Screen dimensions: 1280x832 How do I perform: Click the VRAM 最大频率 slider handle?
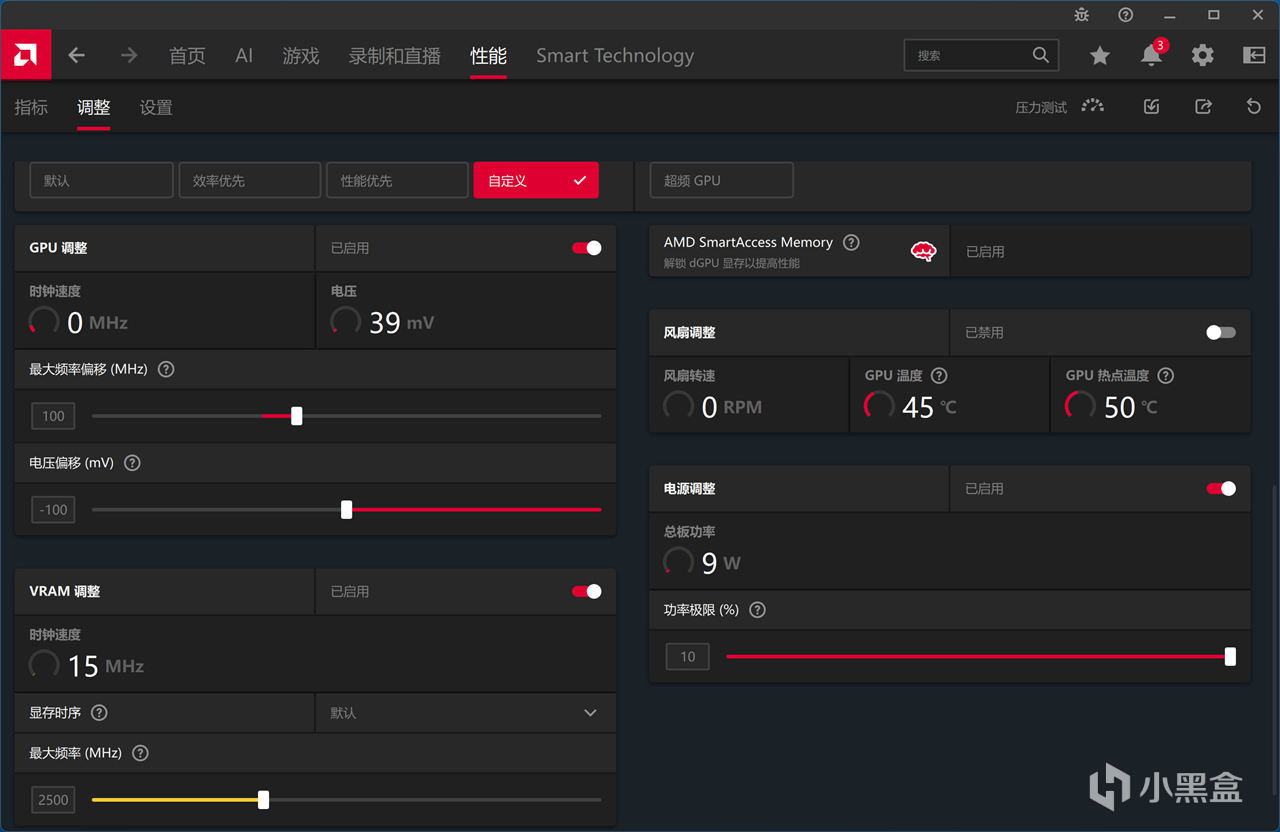[263, 800]
